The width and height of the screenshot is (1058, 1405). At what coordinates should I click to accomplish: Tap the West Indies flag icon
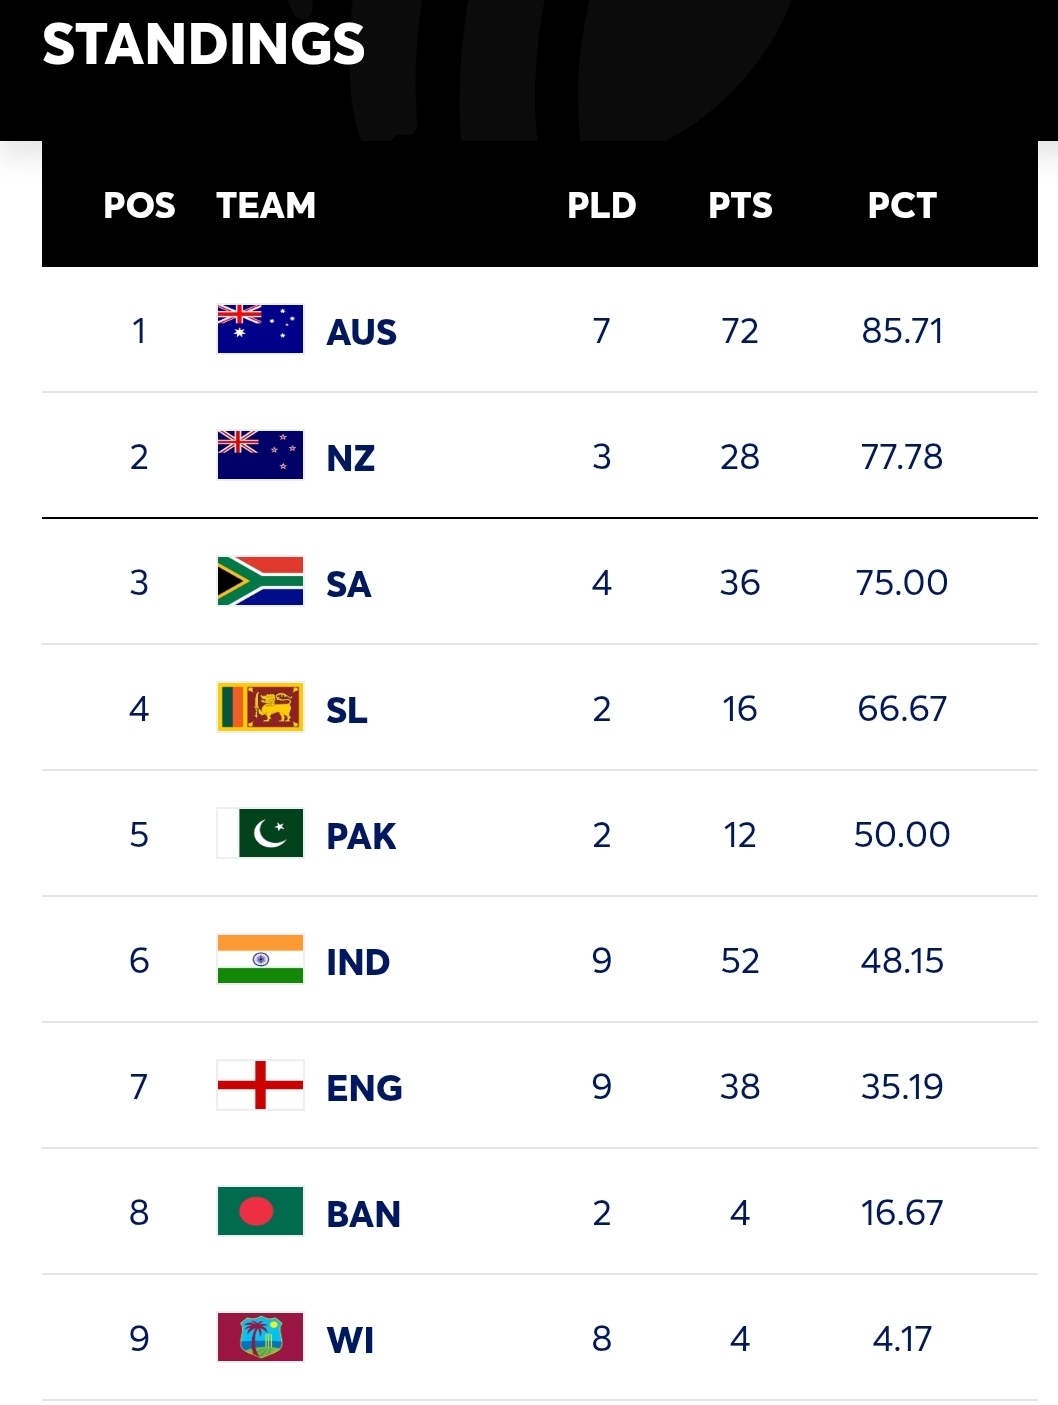click(x=260, y=1338)
